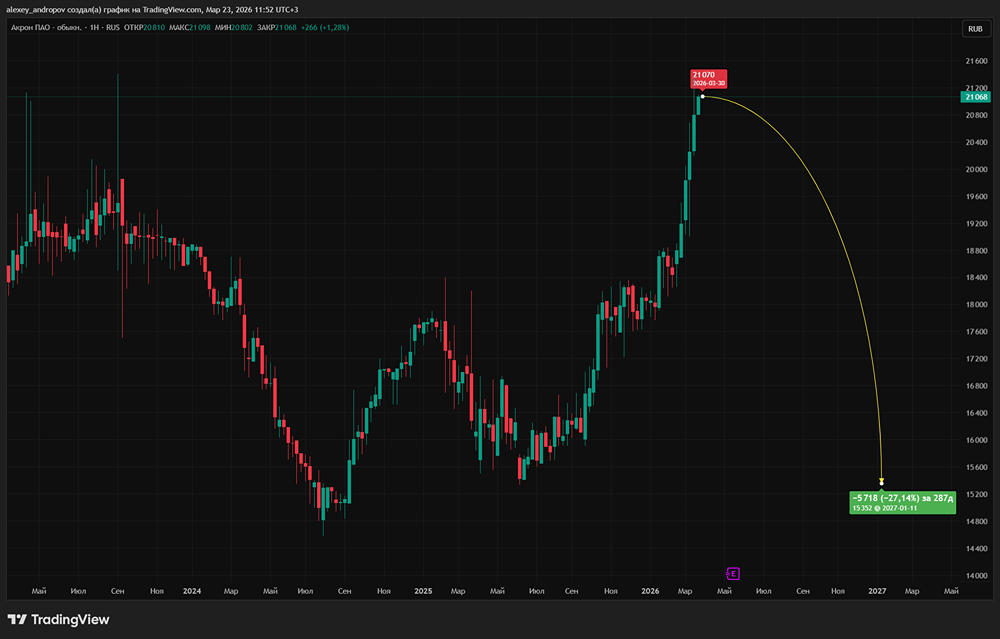Image resolution: width=1000 pixels, height=639 pixels.
Task: Click the 14000 price axis label
Action: 976,576
